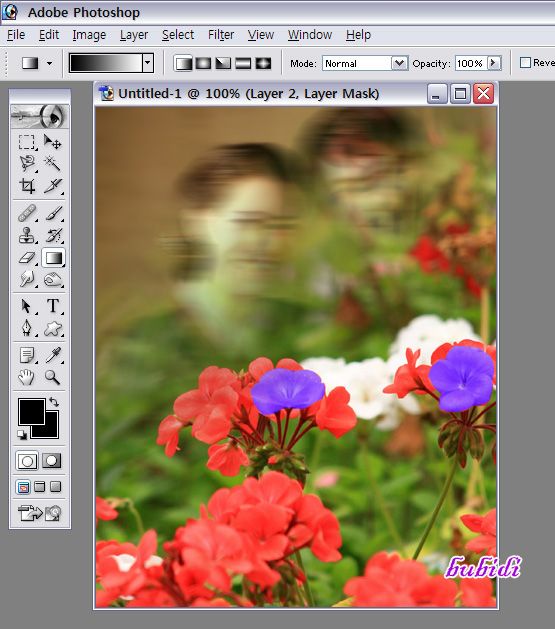This screenshot has width=555, height=629.
Task: Choose Radial Gradient style
Action: [203, 63]
